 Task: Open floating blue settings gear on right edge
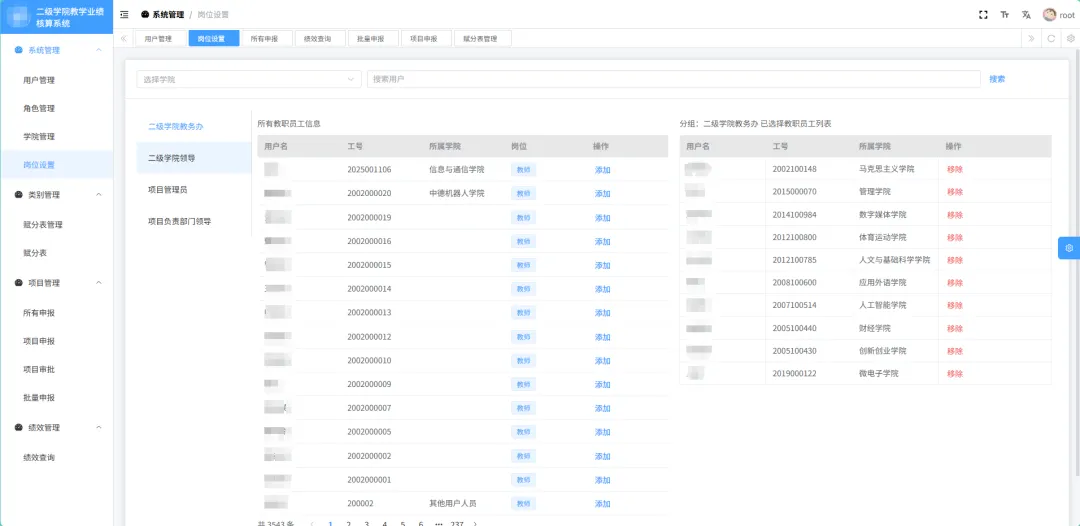tap(1069, 248)
